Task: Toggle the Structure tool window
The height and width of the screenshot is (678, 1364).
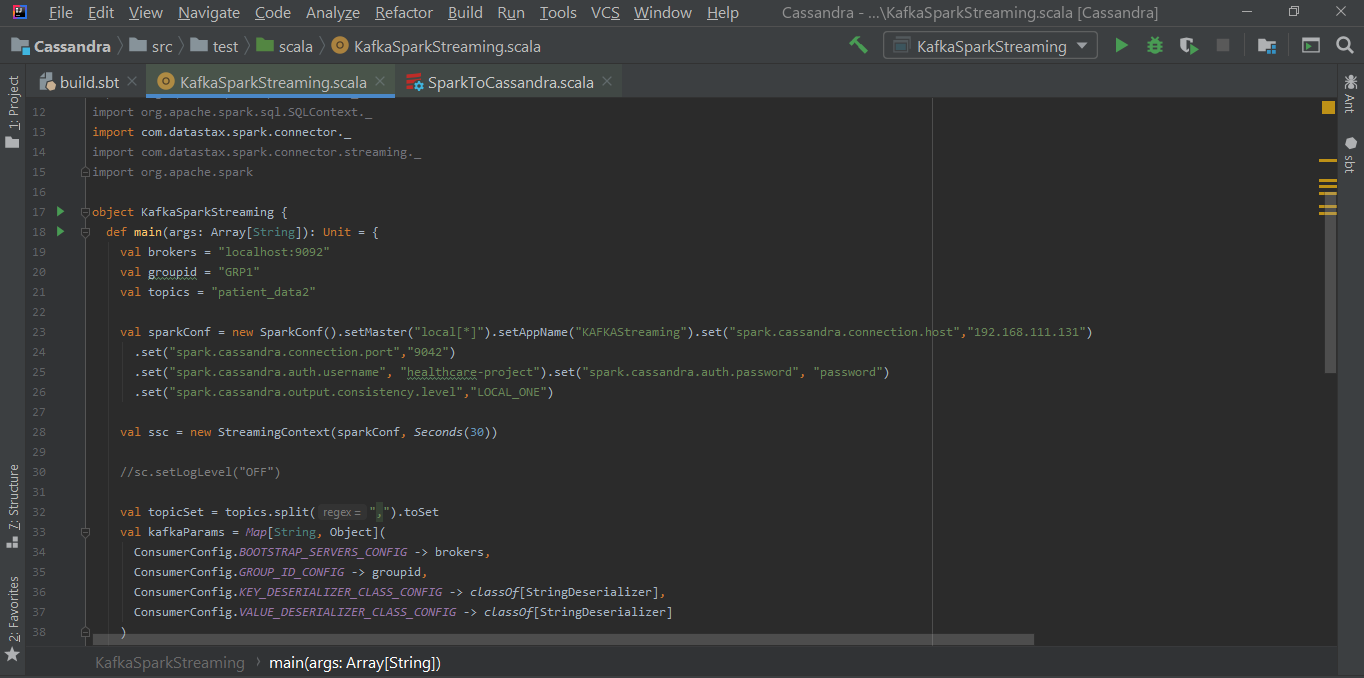Action: (13, 506)
